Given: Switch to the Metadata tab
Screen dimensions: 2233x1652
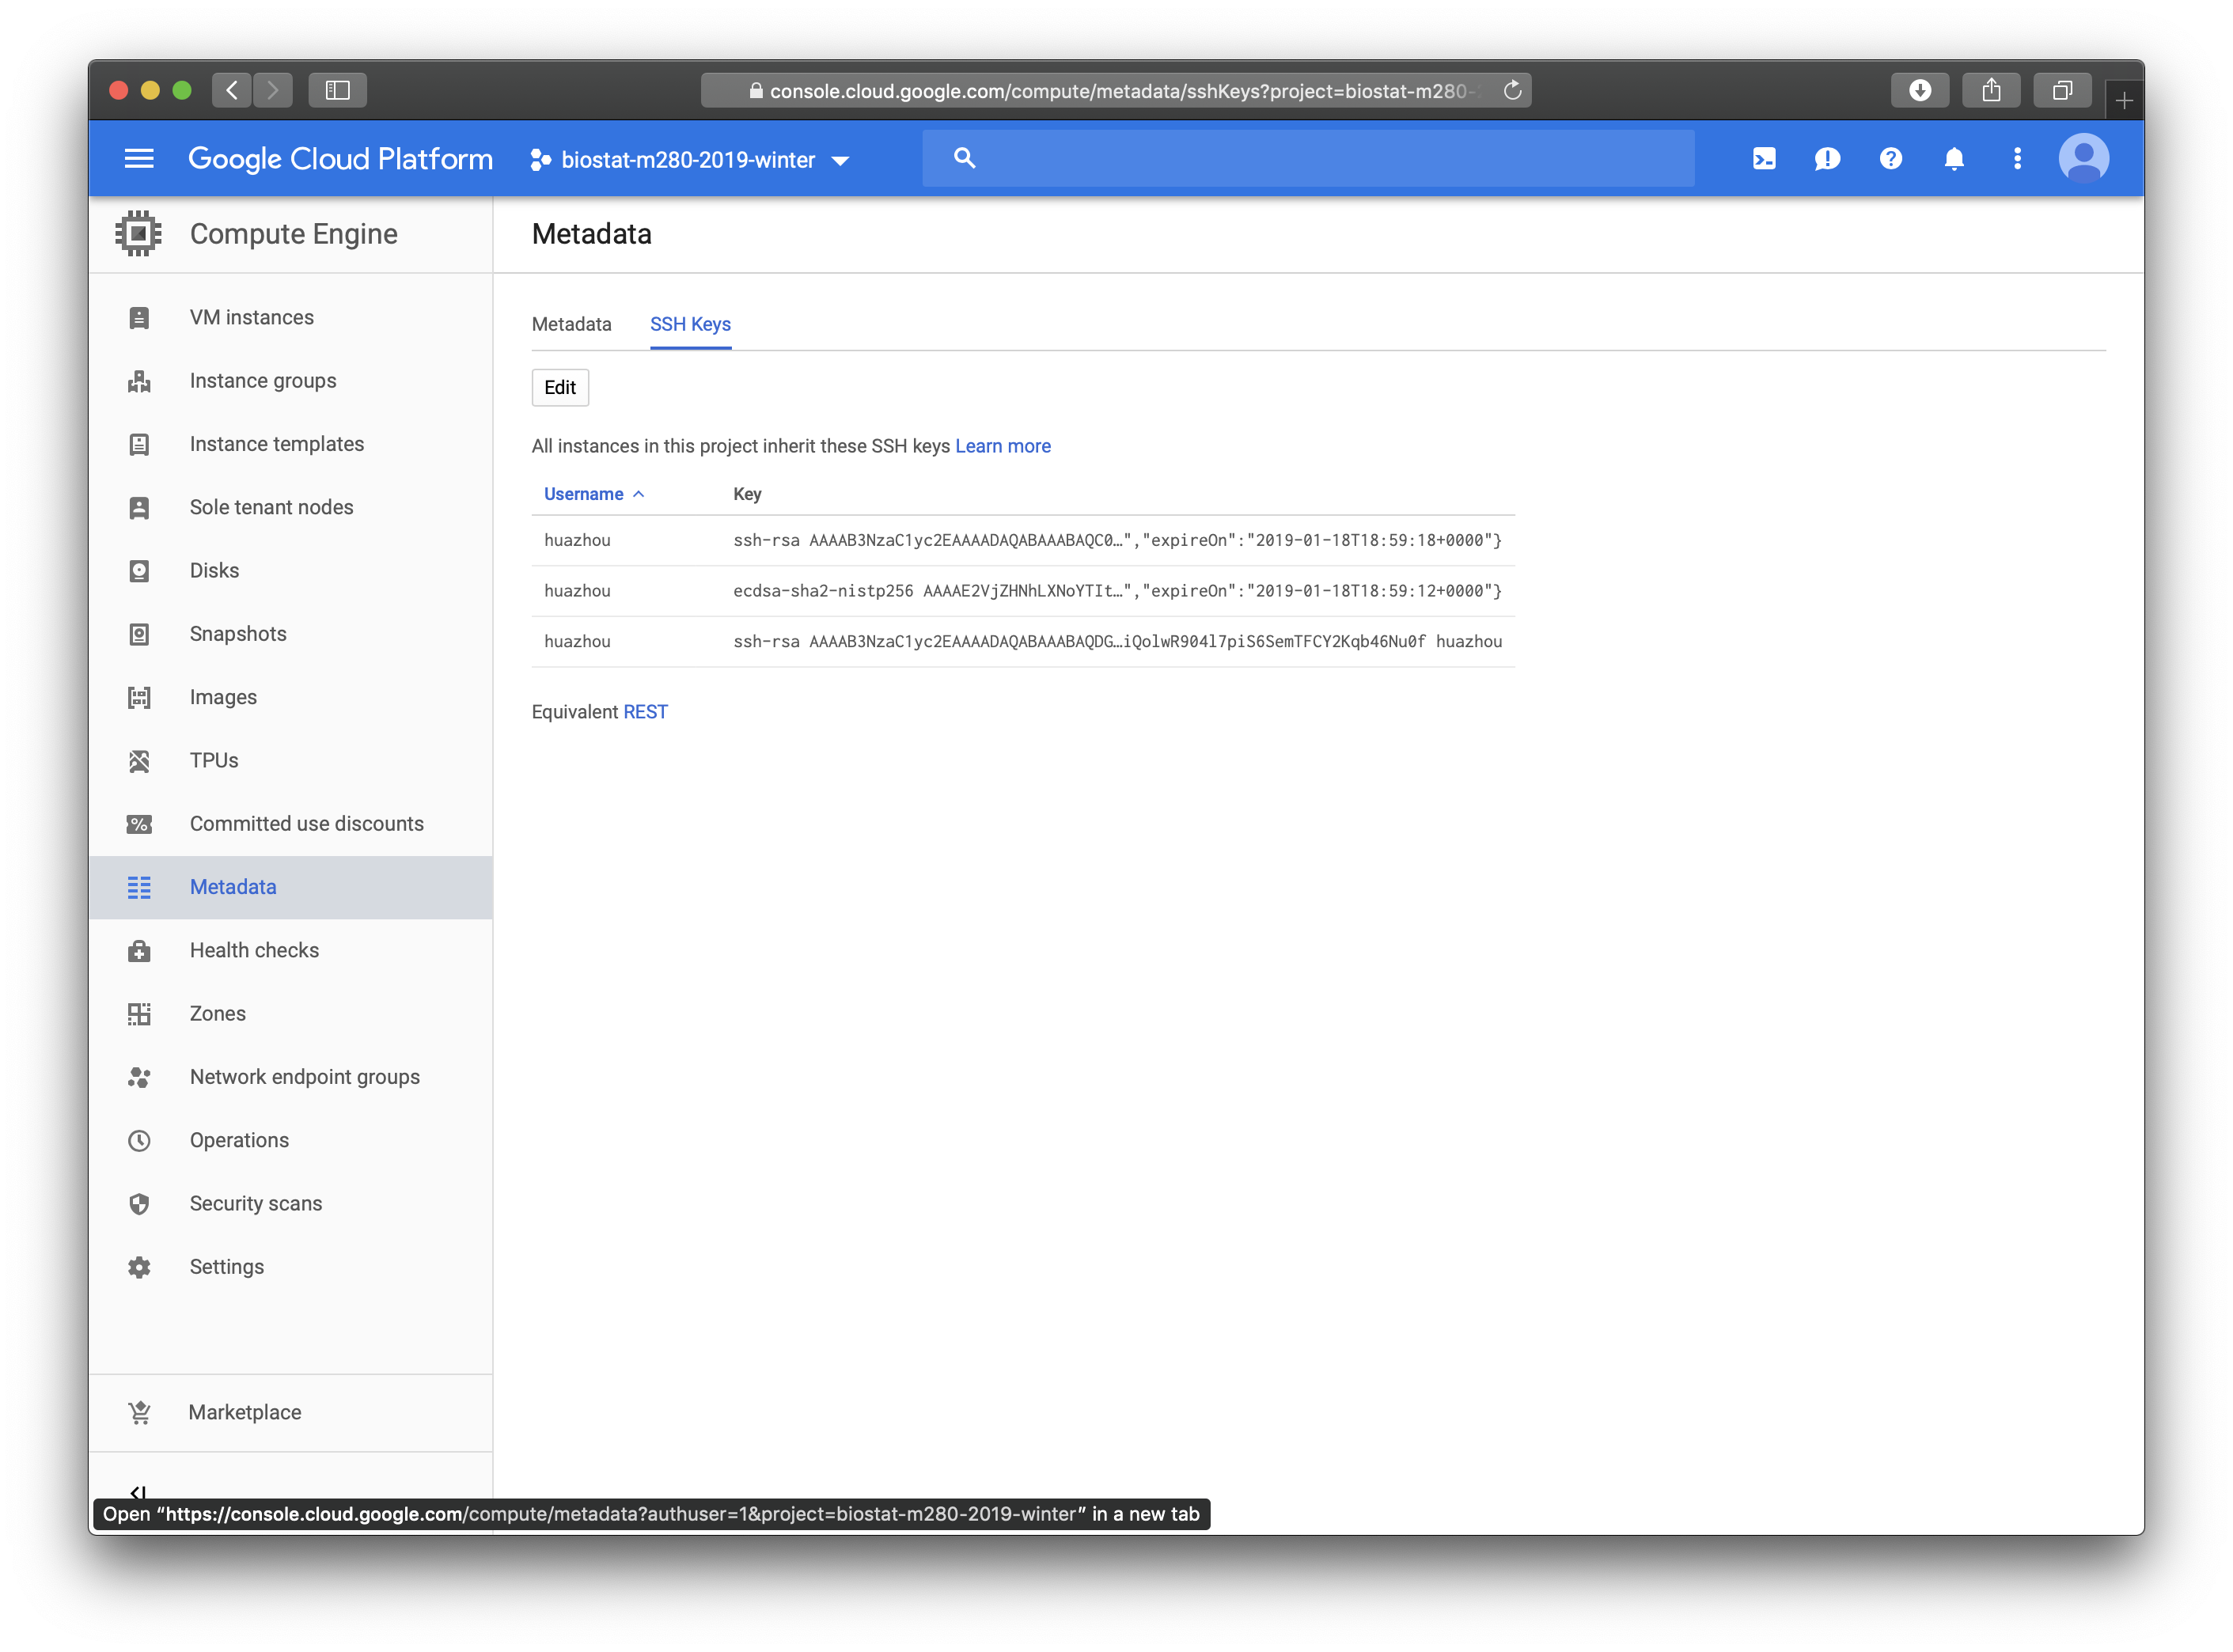Looking at the screenshot, I should point(571,324).
